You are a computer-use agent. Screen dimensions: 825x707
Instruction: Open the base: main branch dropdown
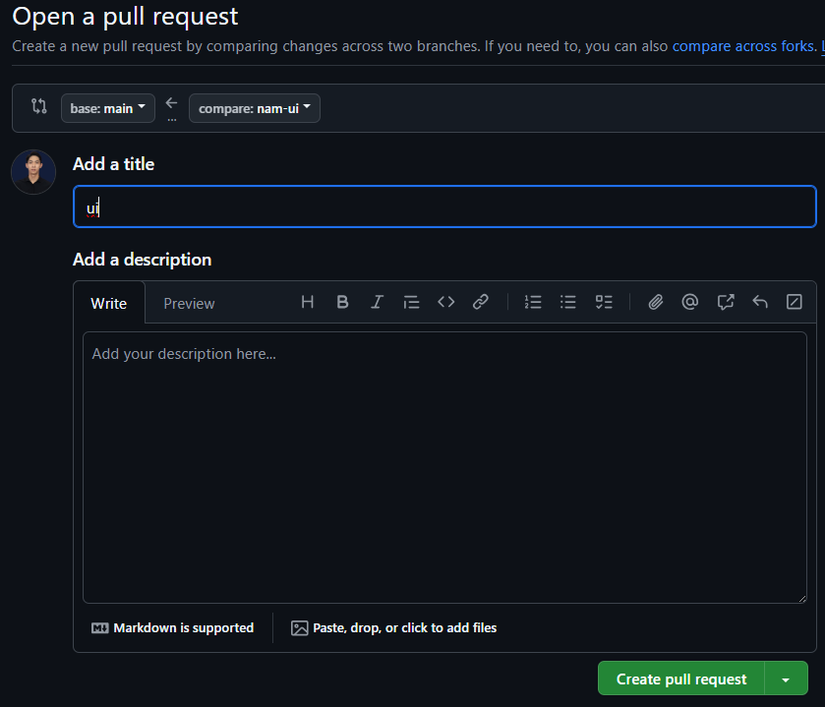[x=108, y=108]
